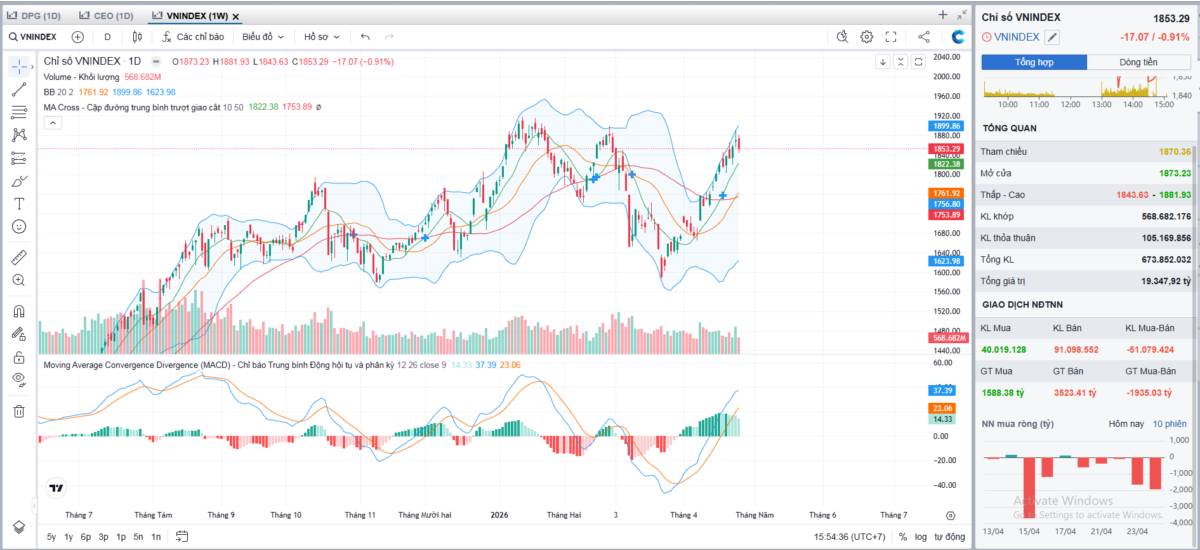1200x550 pixels.
Task: Open the D interval selector
Action: click(107, 37)
